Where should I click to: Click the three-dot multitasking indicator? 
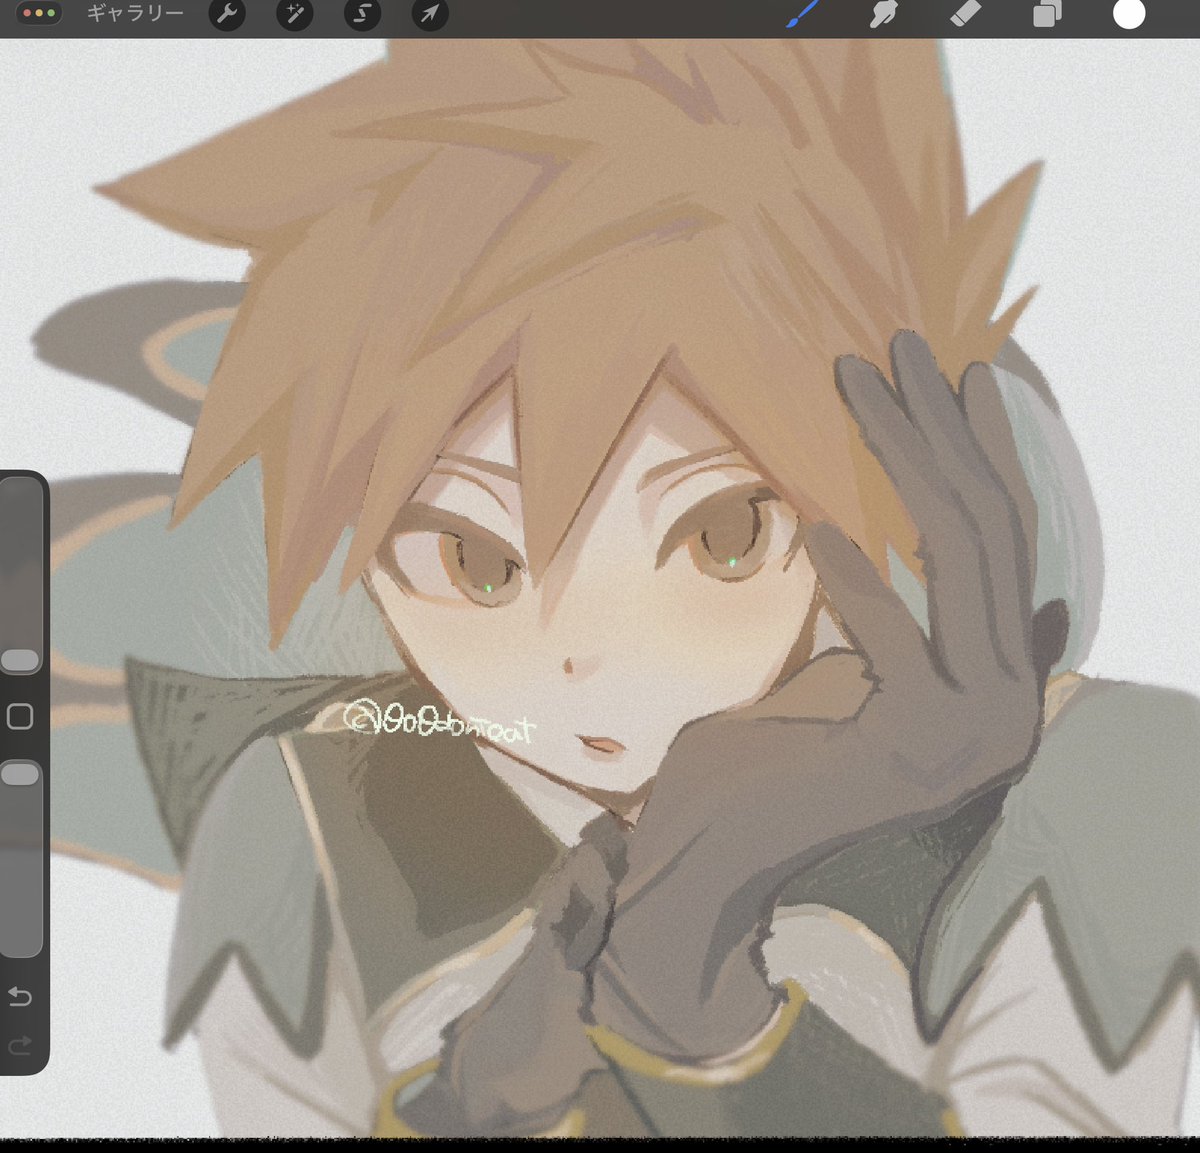click(x=39, y=14)
